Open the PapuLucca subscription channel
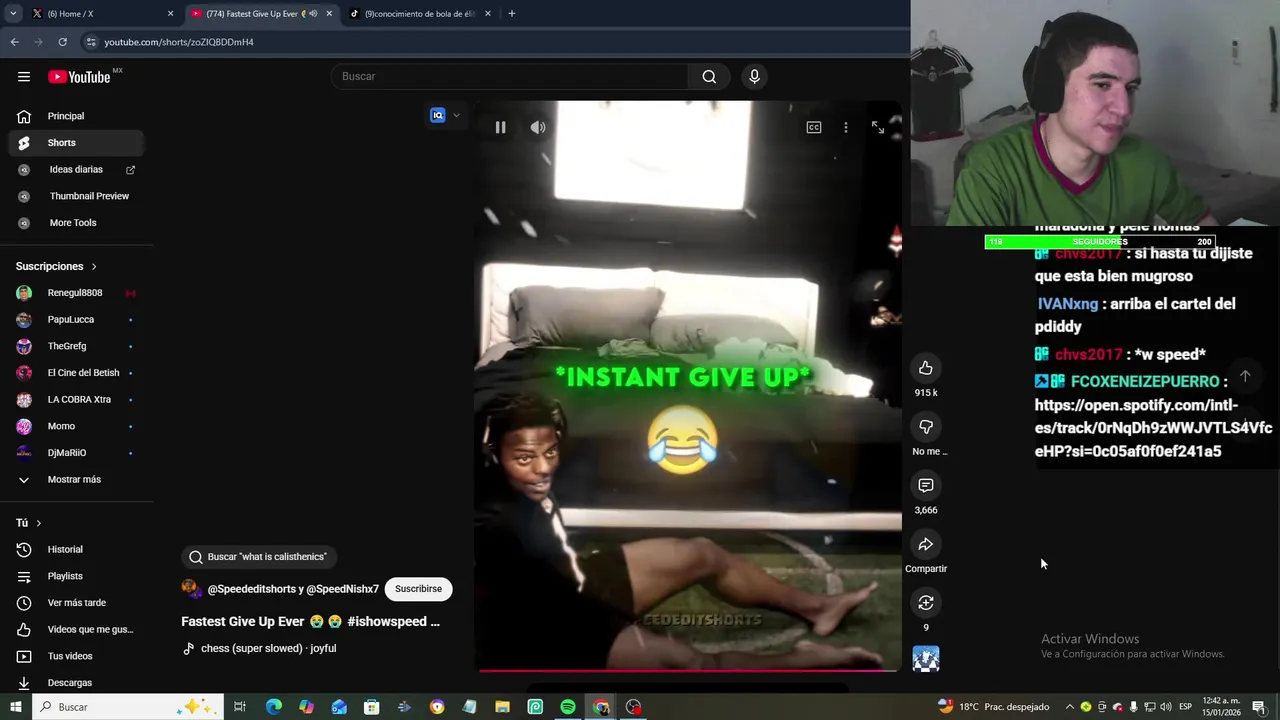Screen dimensions: 1280x720 pos(76,320)
